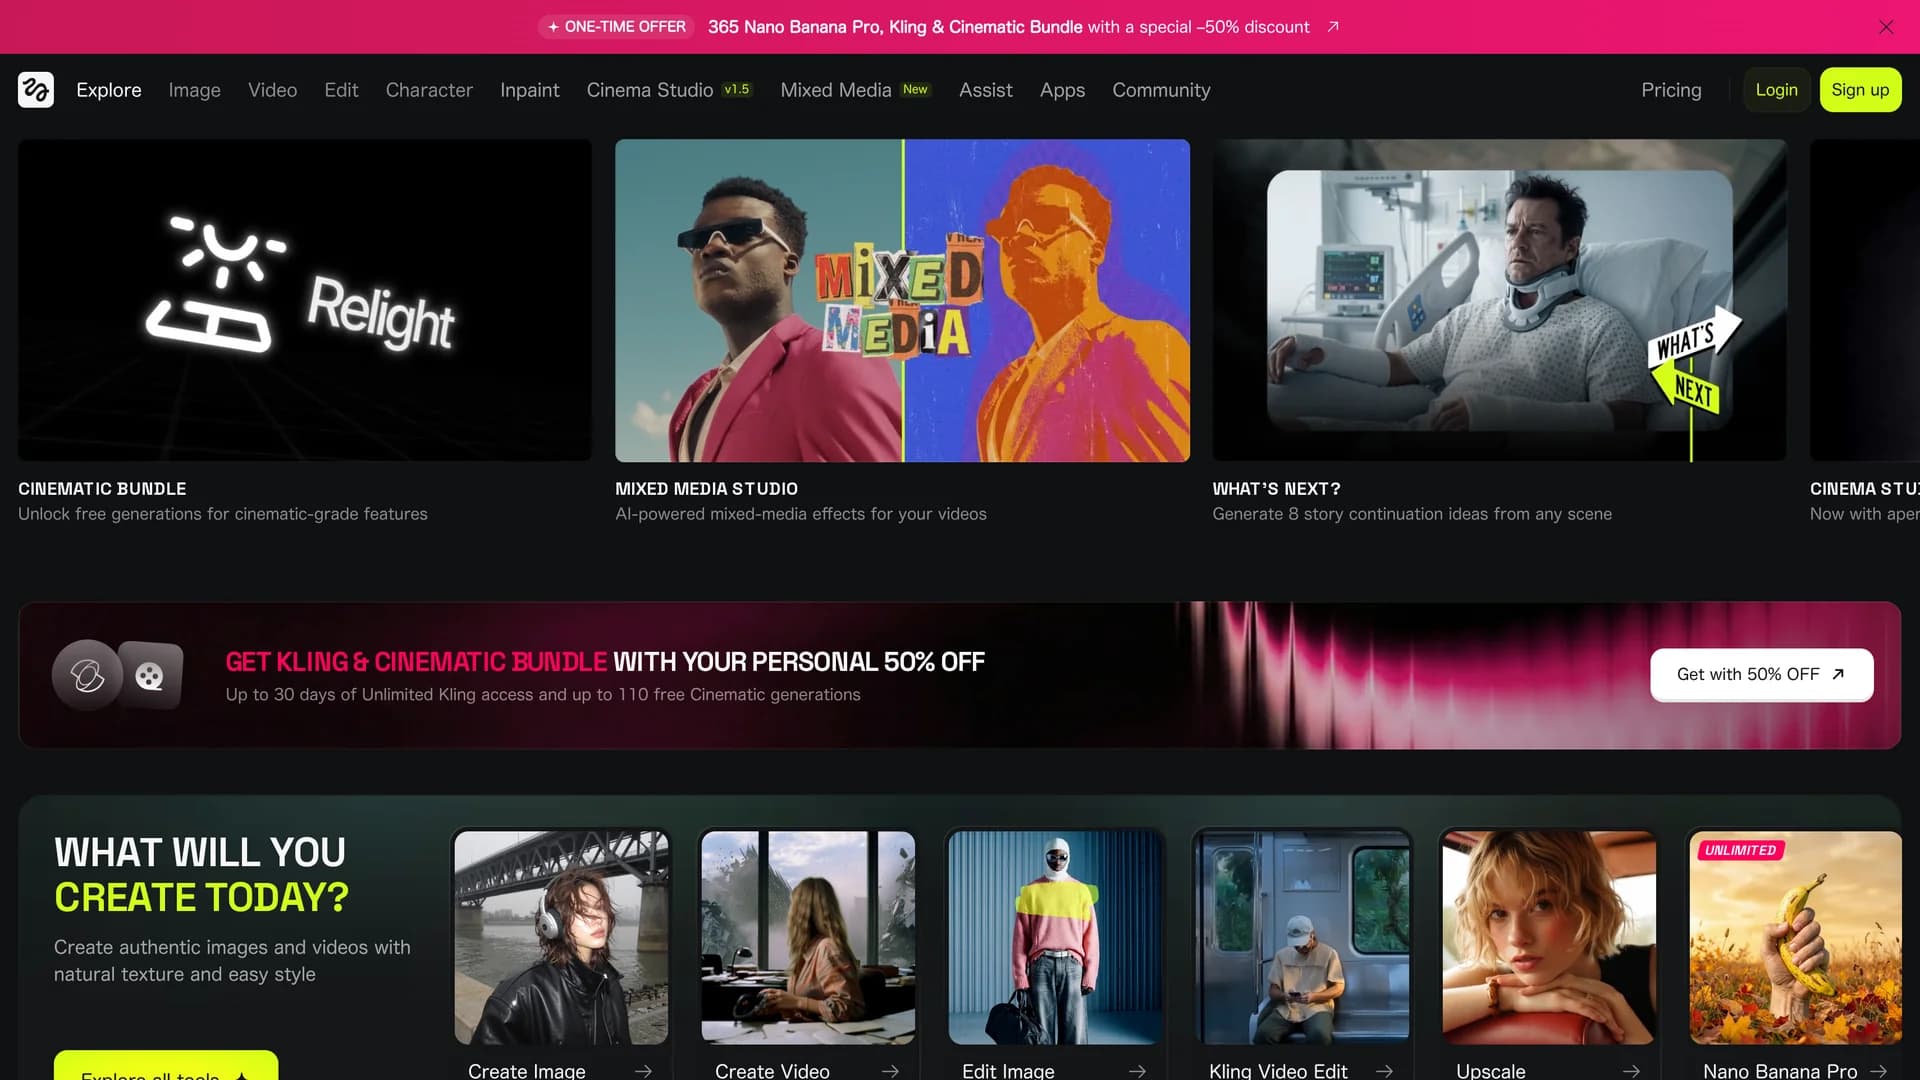Click the partially visible Cinema Studio card title
The width and height of the screenshot is (1920, 1080).
[x=1864, y=489]
